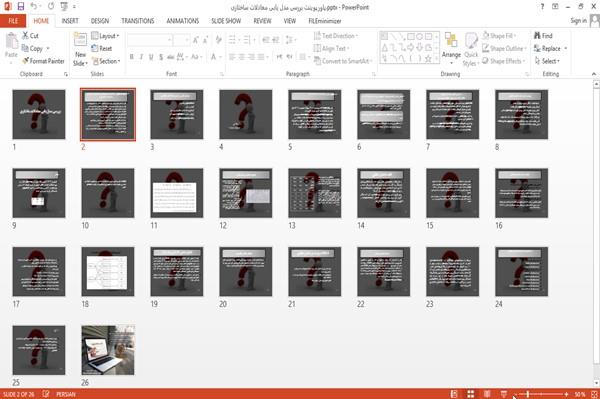The width and height of the screenshot is (600, 399).
Task: Toggle Center alignment
Action: click(x=241, y=57)
